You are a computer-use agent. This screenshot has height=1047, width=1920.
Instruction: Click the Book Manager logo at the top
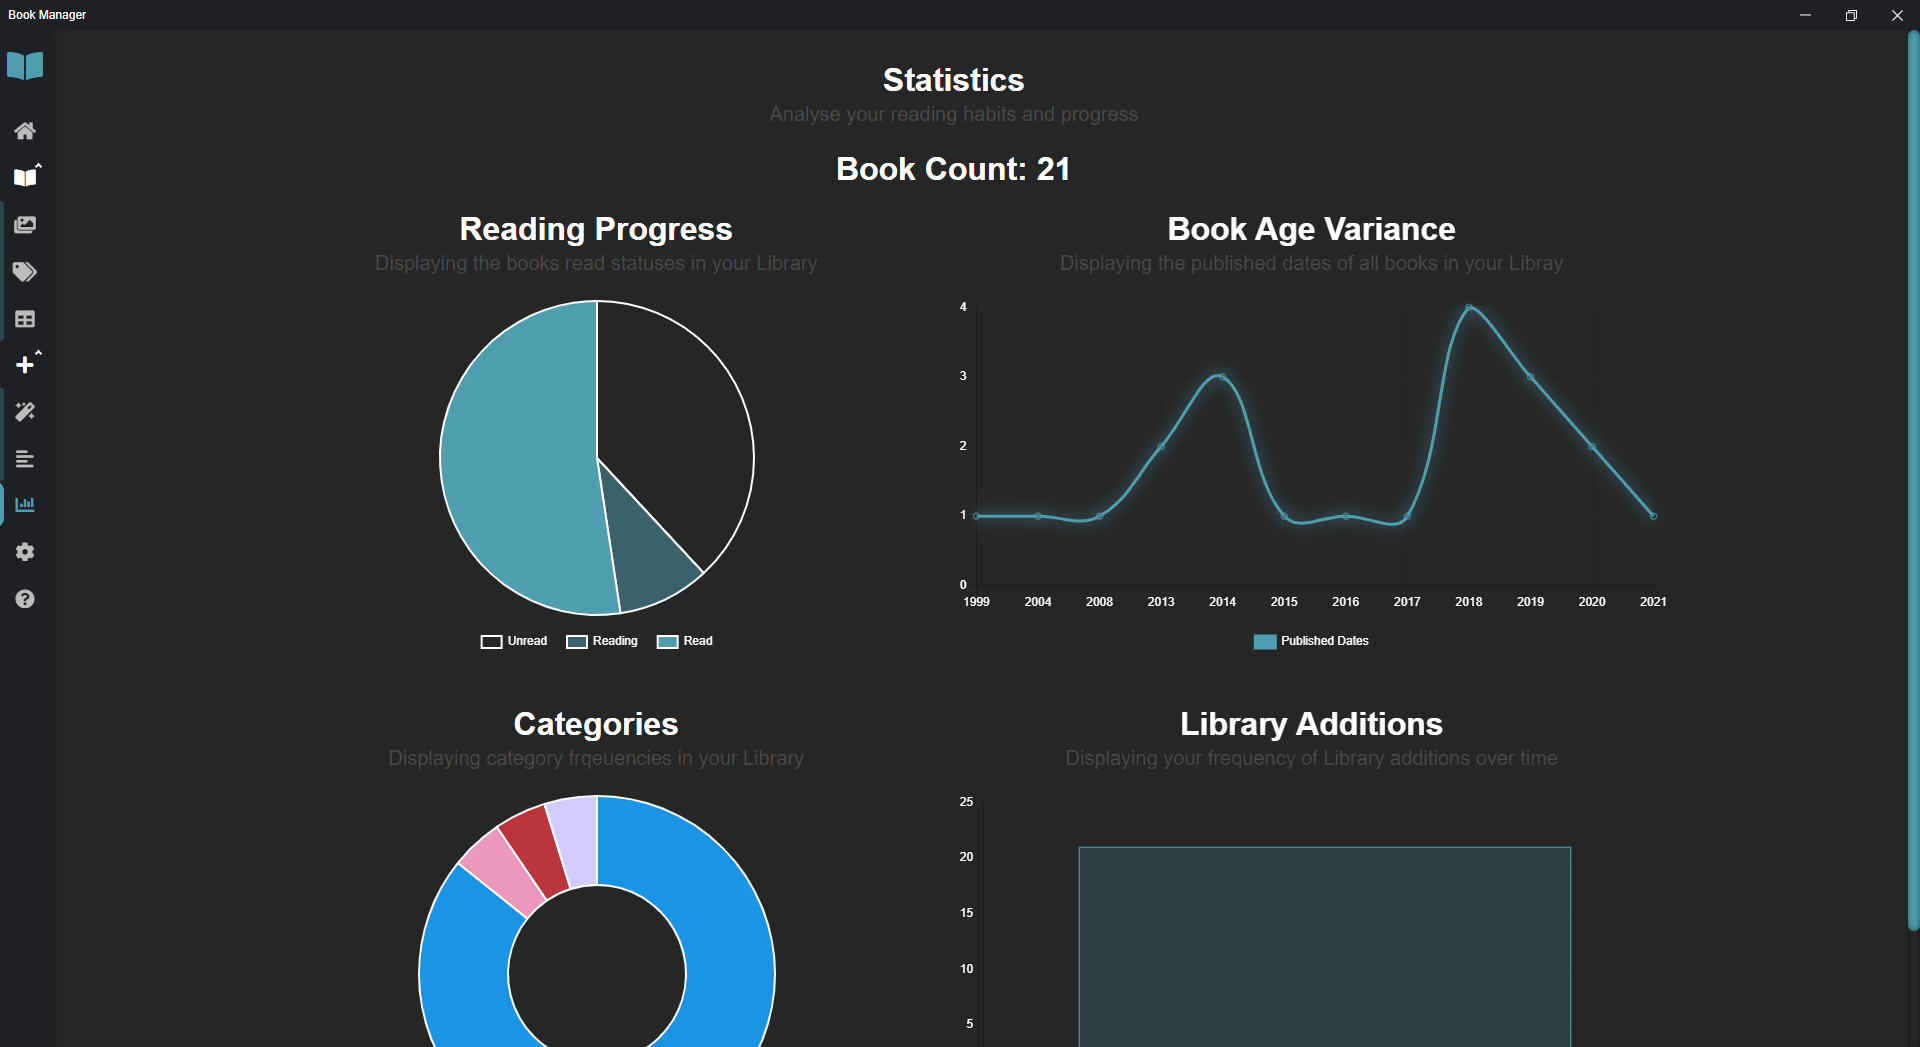pos(25,65)
